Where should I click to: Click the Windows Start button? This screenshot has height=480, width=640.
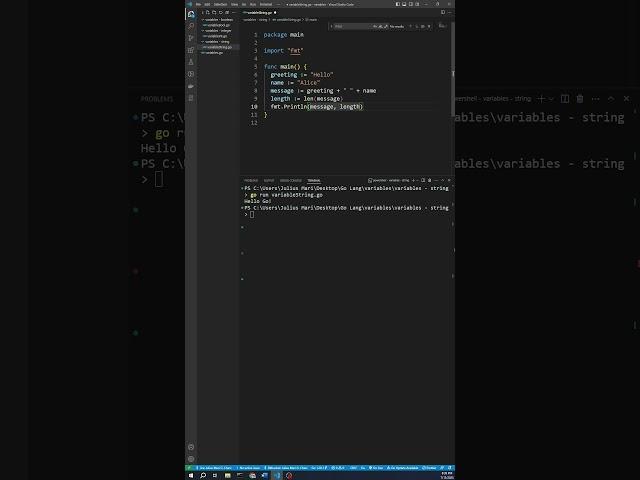191,476
